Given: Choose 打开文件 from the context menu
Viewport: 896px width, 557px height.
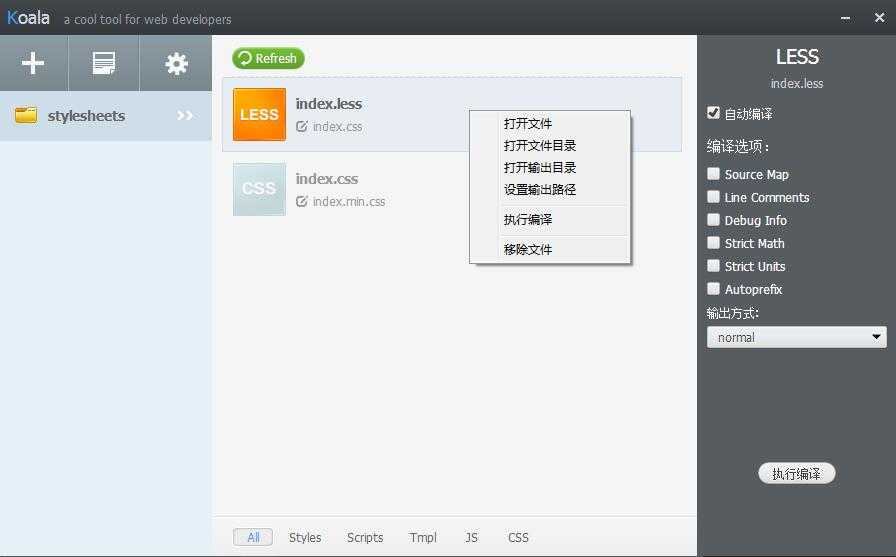Looking at the screenshot, I should click(550, 123).
